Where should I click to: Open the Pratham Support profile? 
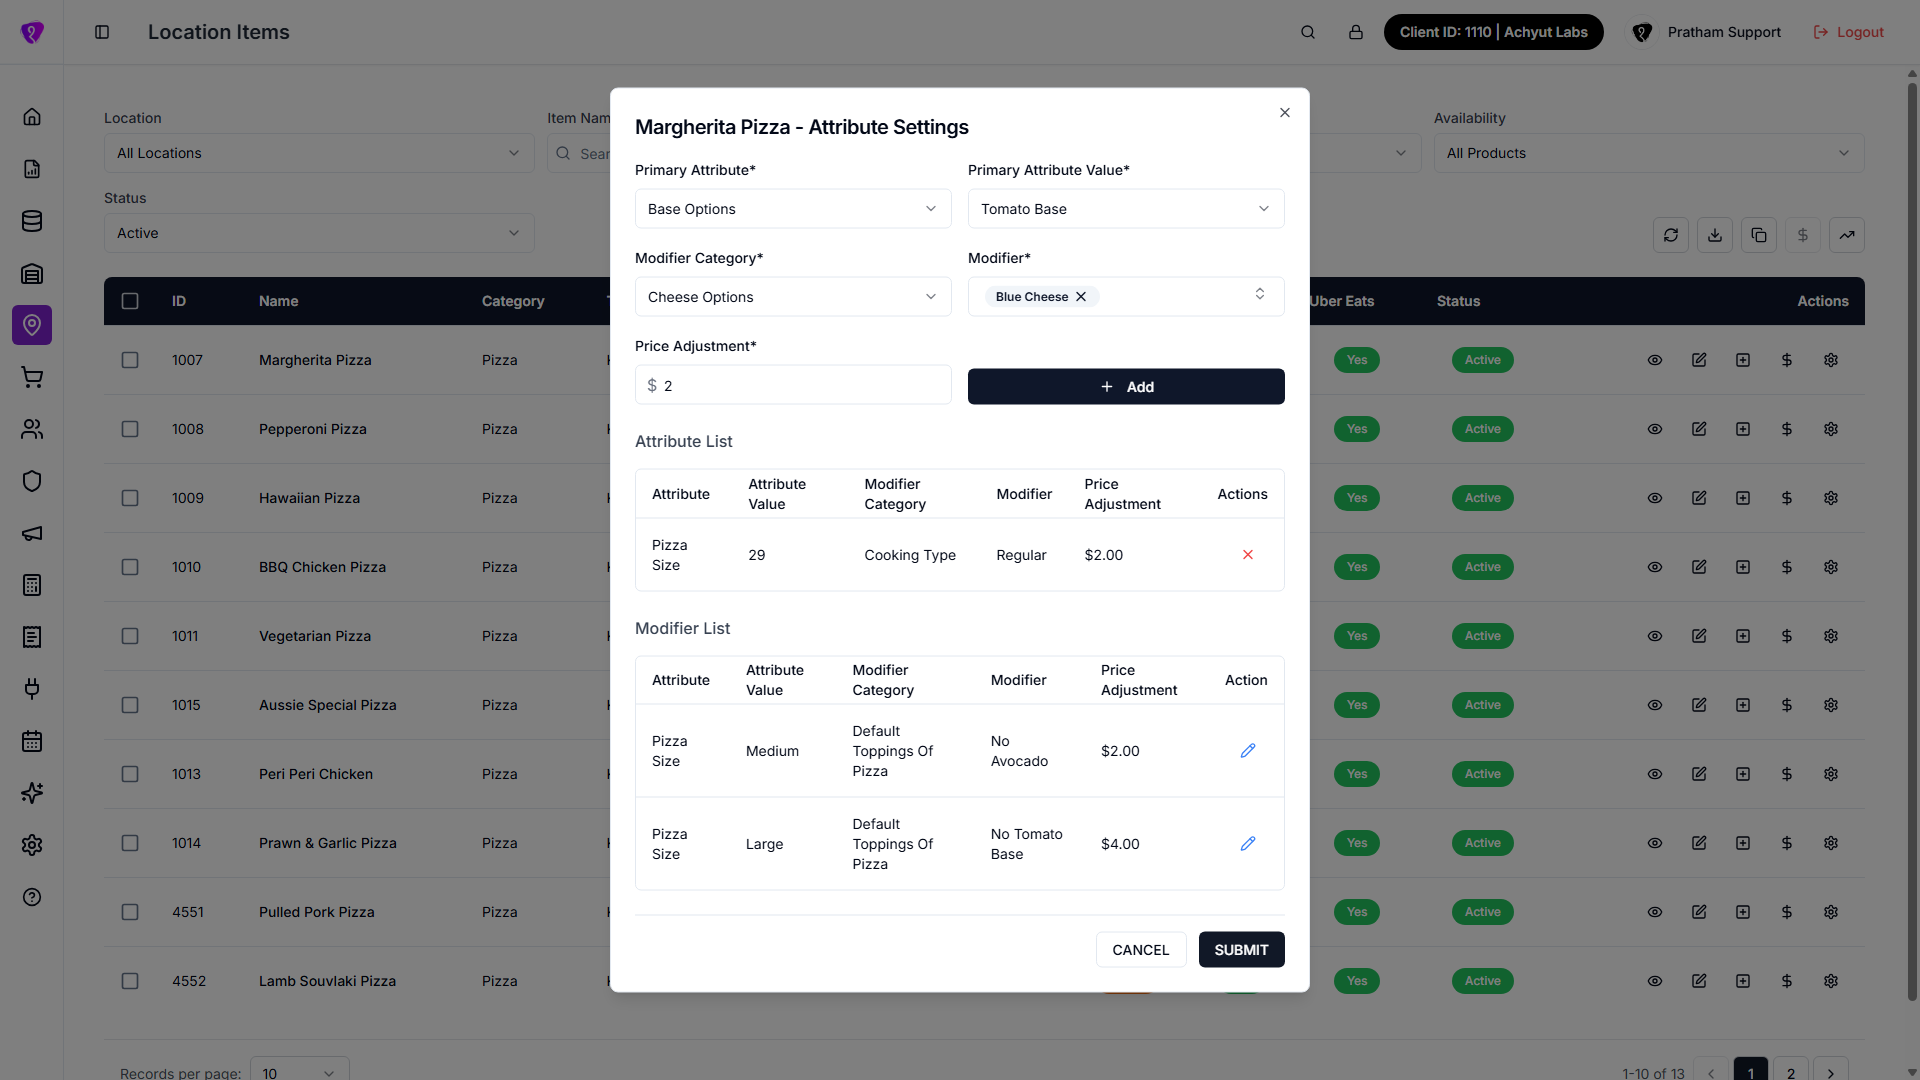coord(1706,32)
